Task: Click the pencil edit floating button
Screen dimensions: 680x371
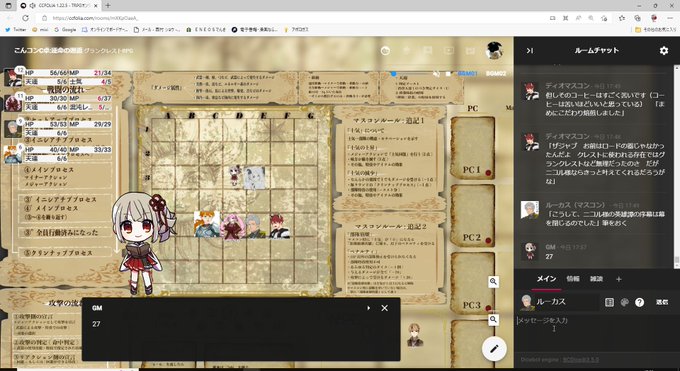Action: (x=494, y=348)
